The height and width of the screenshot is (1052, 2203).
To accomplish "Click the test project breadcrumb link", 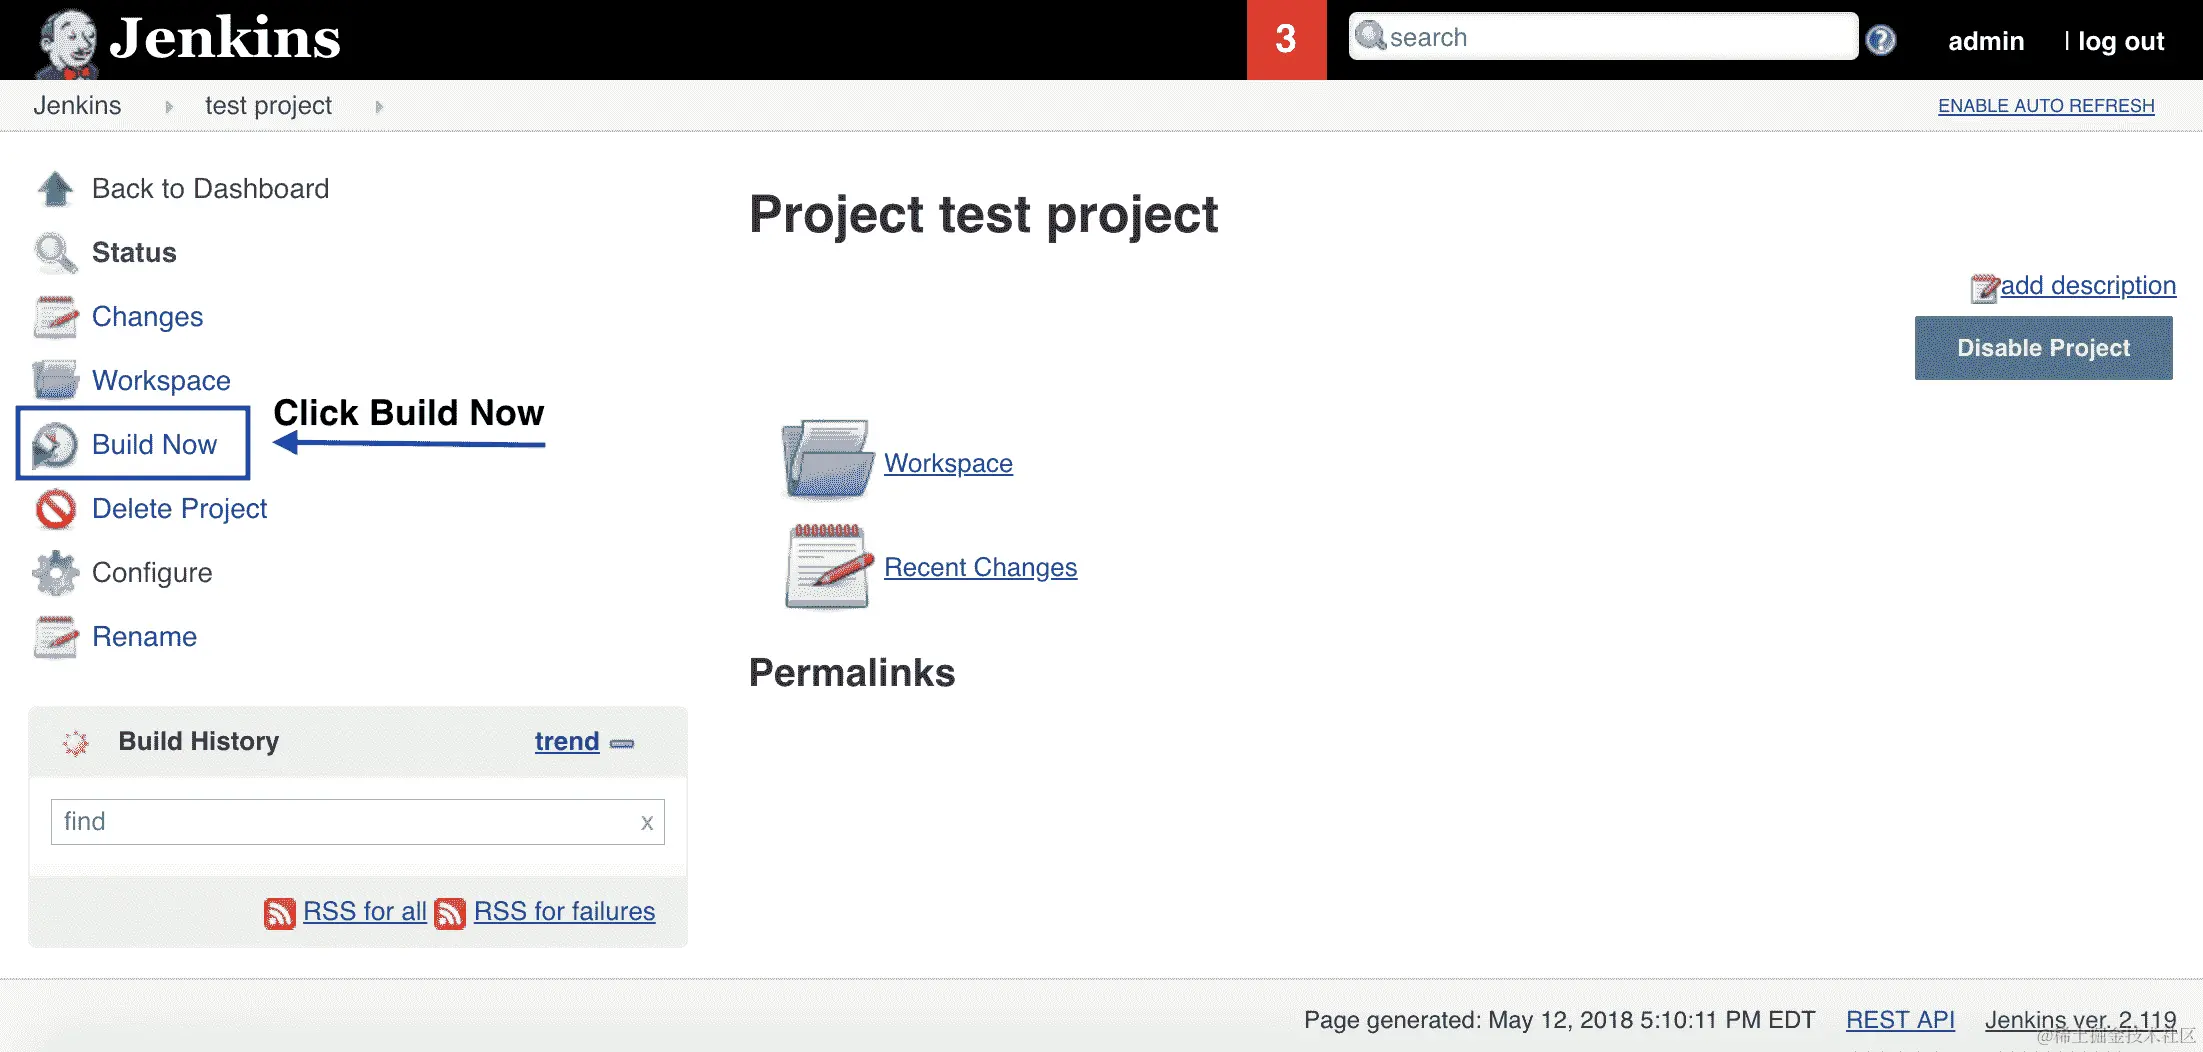I will point(268,105).
